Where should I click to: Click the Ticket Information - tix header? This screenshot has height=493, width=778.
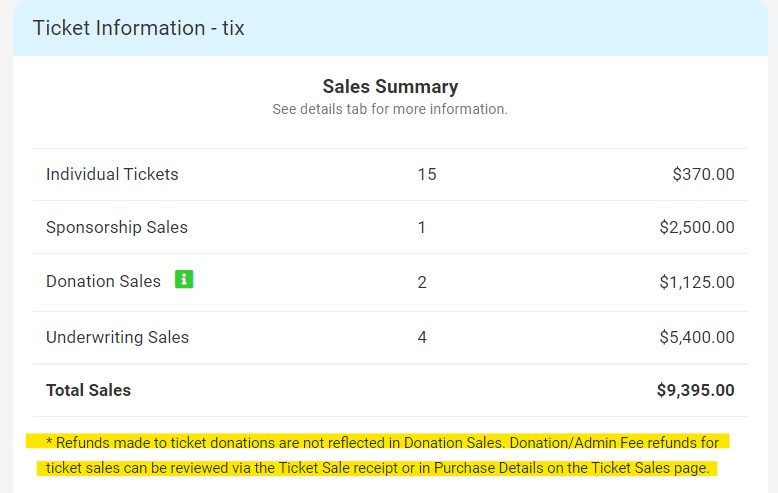pyautogui.click(x=138, y=28)
